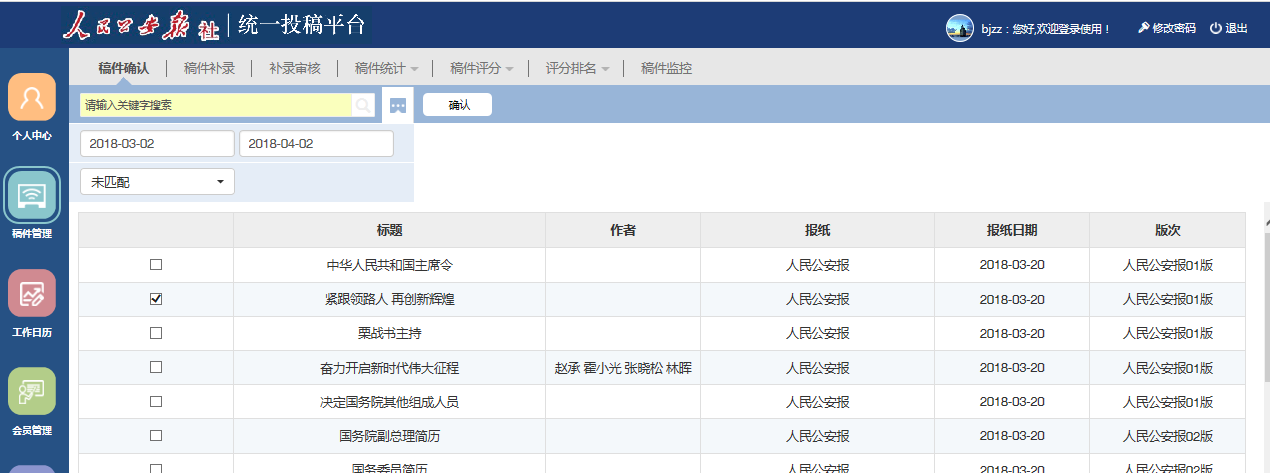Click the end date field 2018-04-02

coord(316,144)
